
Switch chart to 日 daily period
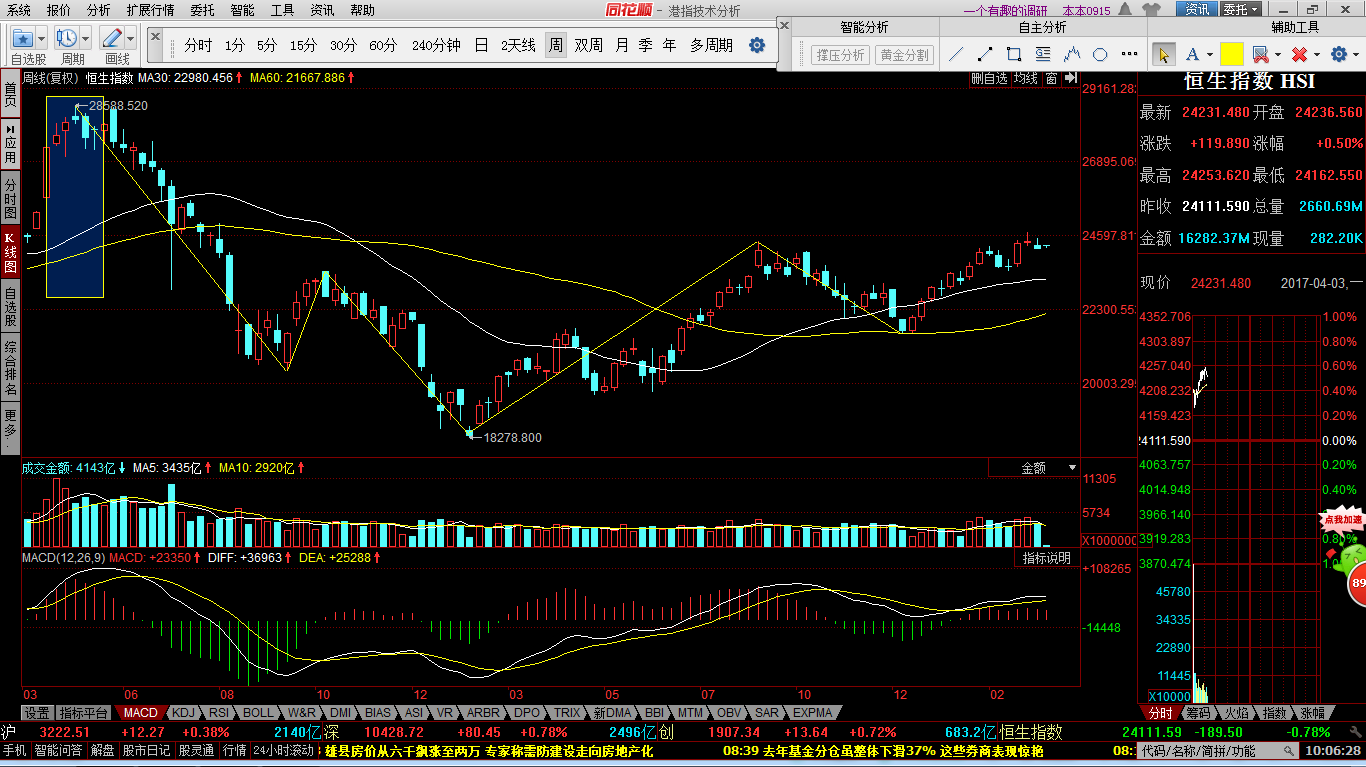(x=481, y=46)
